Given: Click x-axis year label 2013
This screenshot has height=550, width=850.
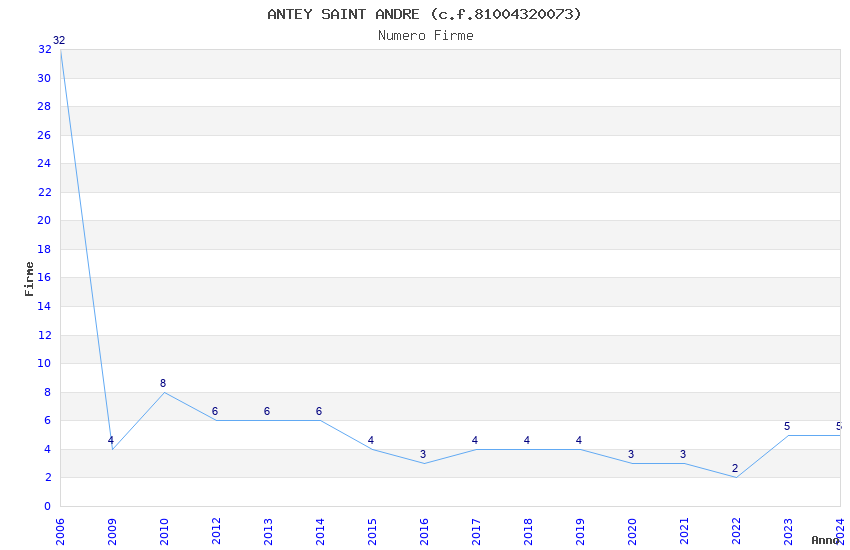Looking at the screenshot, I should 268,532.
